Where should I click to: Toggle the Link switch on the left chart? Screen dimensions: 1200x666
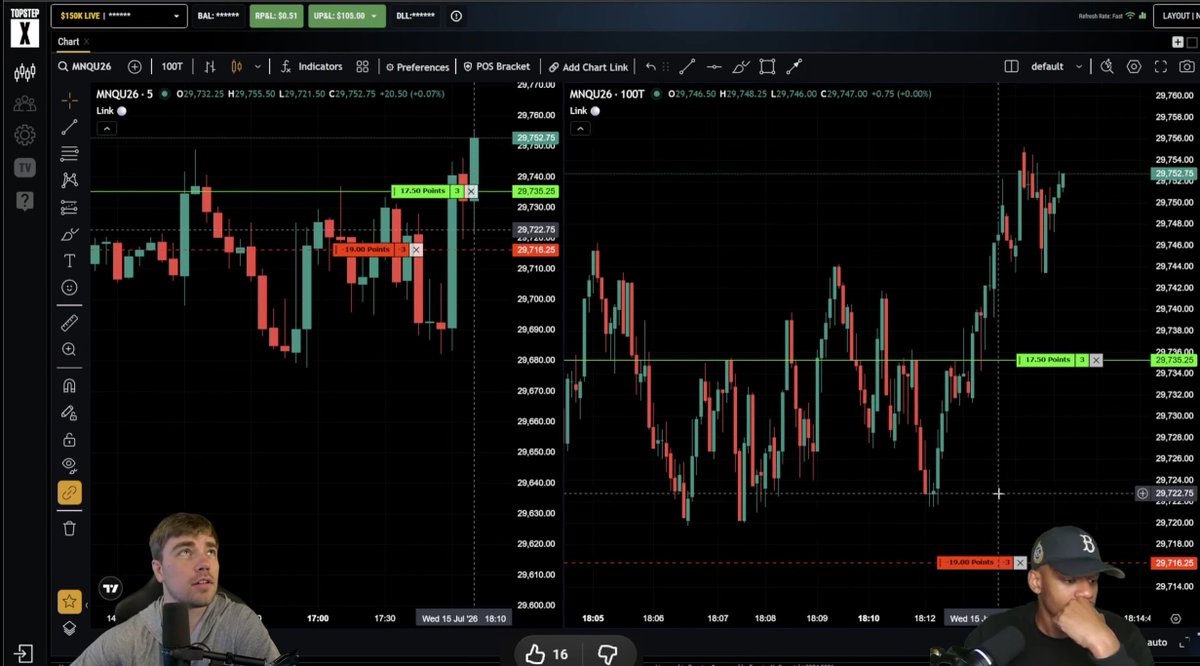[122, 111]
